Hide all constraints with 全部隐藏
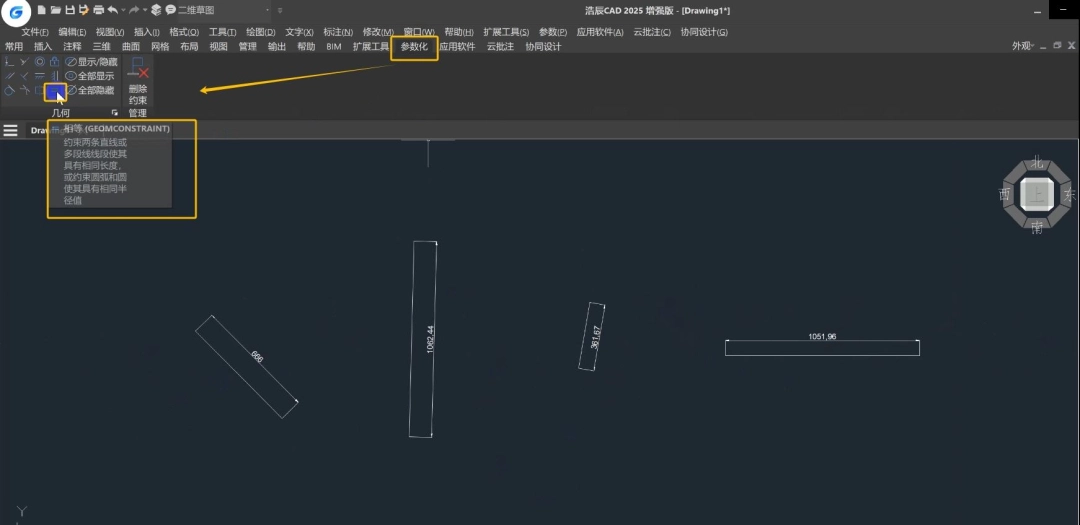The height and width of the screenshot is (525, 1080). [90, 90]
